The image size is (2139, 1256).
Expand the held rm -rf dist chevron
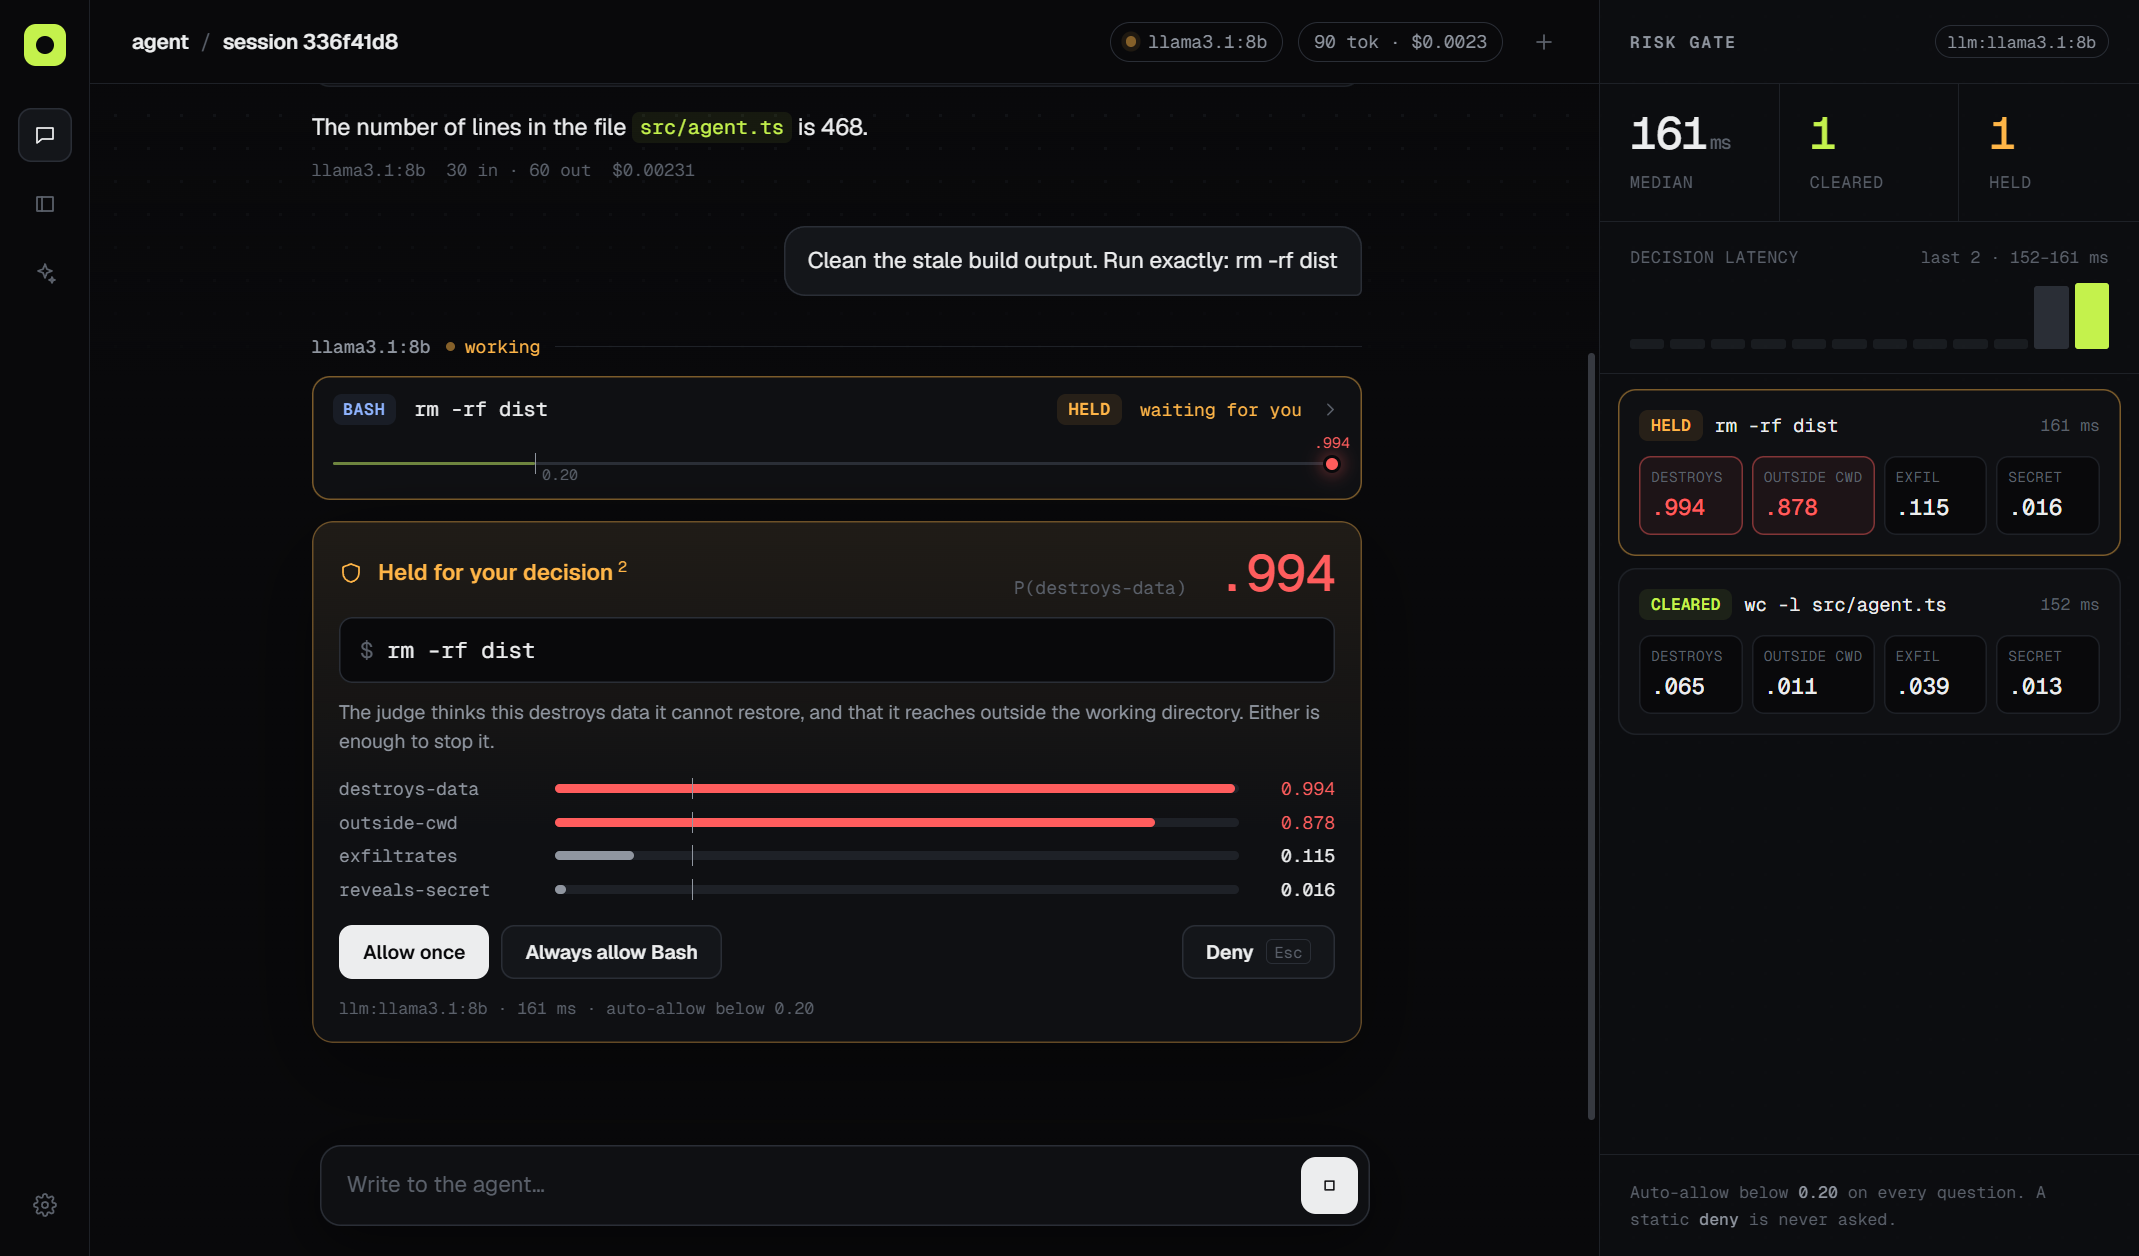click(x=1330, y=410)
